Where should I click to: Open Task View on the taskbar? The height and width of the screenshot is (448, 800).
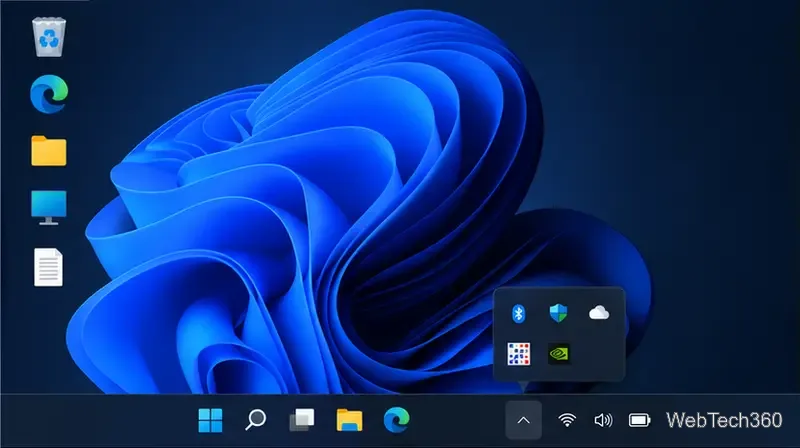click(302, 420)
